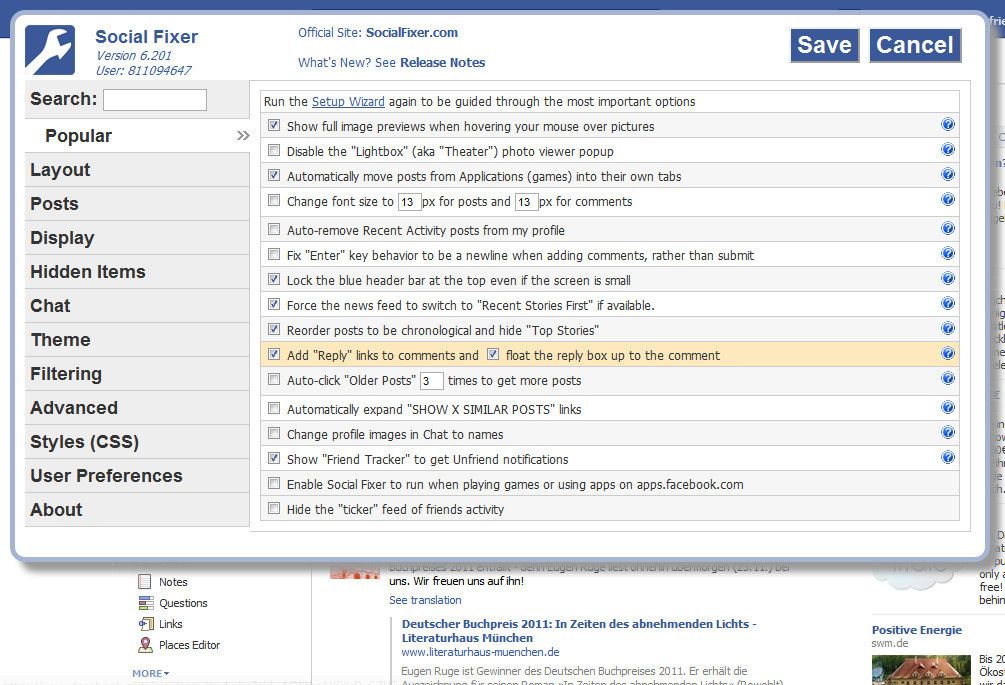Open the Places Editor icon
The height and width of the screenshot is (685, 1005).
tap(147, 644)
